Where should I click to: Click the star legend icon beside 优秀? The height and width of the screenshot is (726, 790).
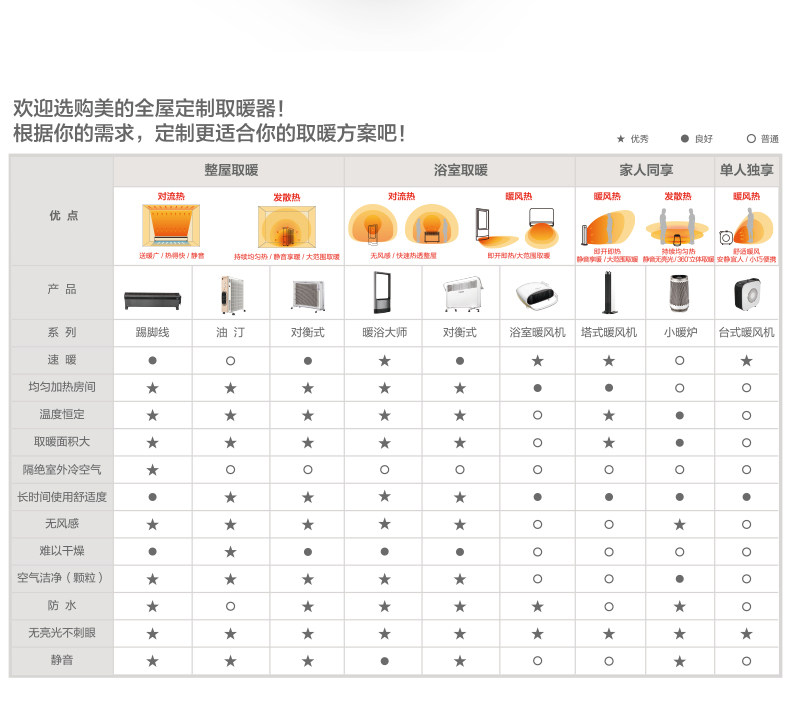click(621, 139)
